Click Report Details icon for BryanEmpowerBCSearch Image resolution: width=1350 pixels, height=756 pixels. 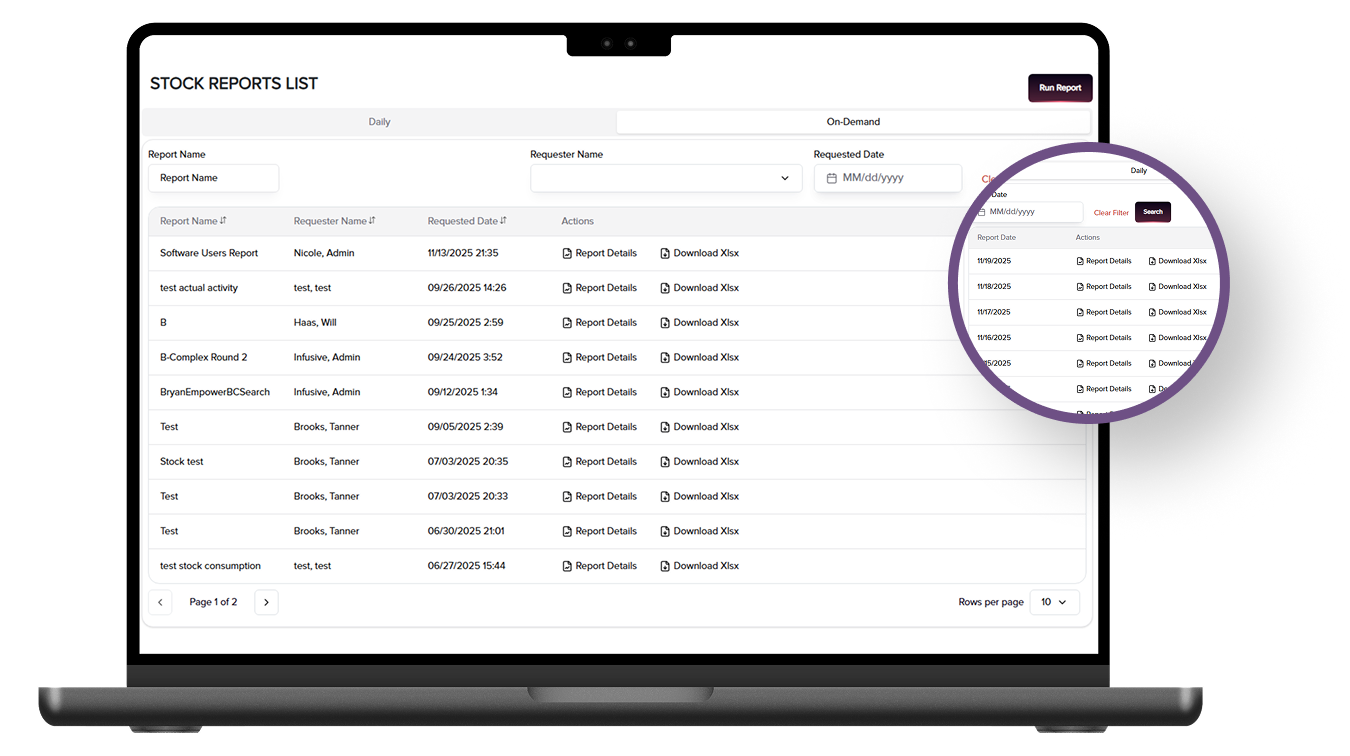[567, 392]
